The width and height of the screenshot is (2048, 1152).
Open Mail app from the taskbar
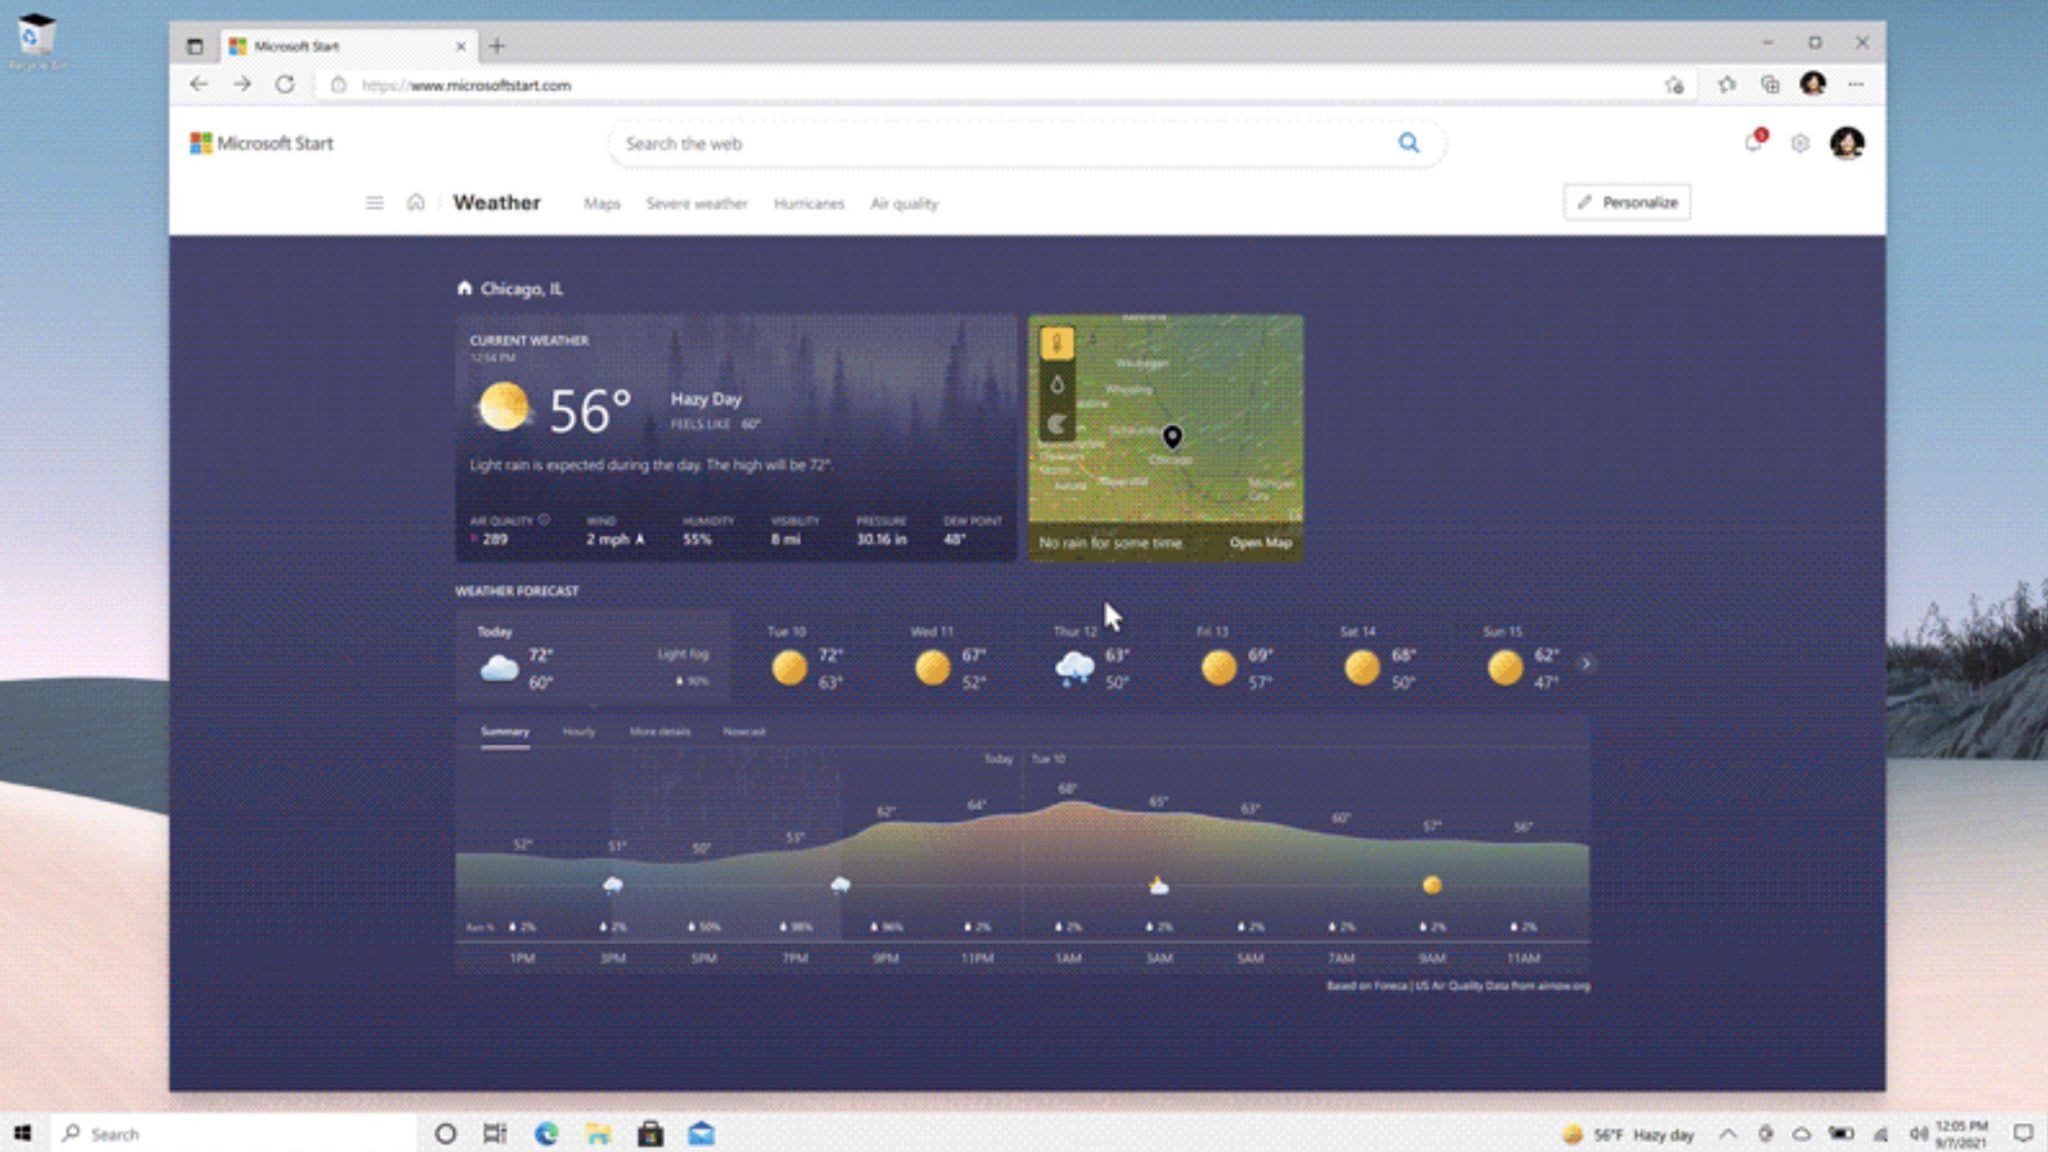tap(702, 1133)
